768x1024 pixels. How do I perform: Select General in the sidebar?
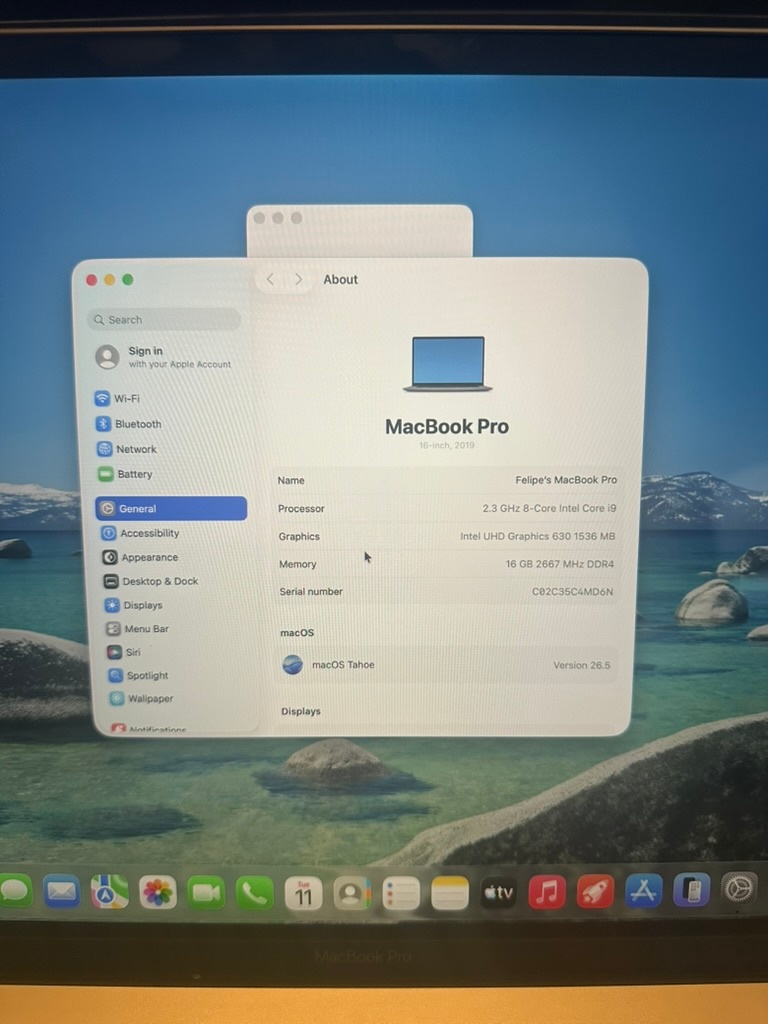point(171,509)
